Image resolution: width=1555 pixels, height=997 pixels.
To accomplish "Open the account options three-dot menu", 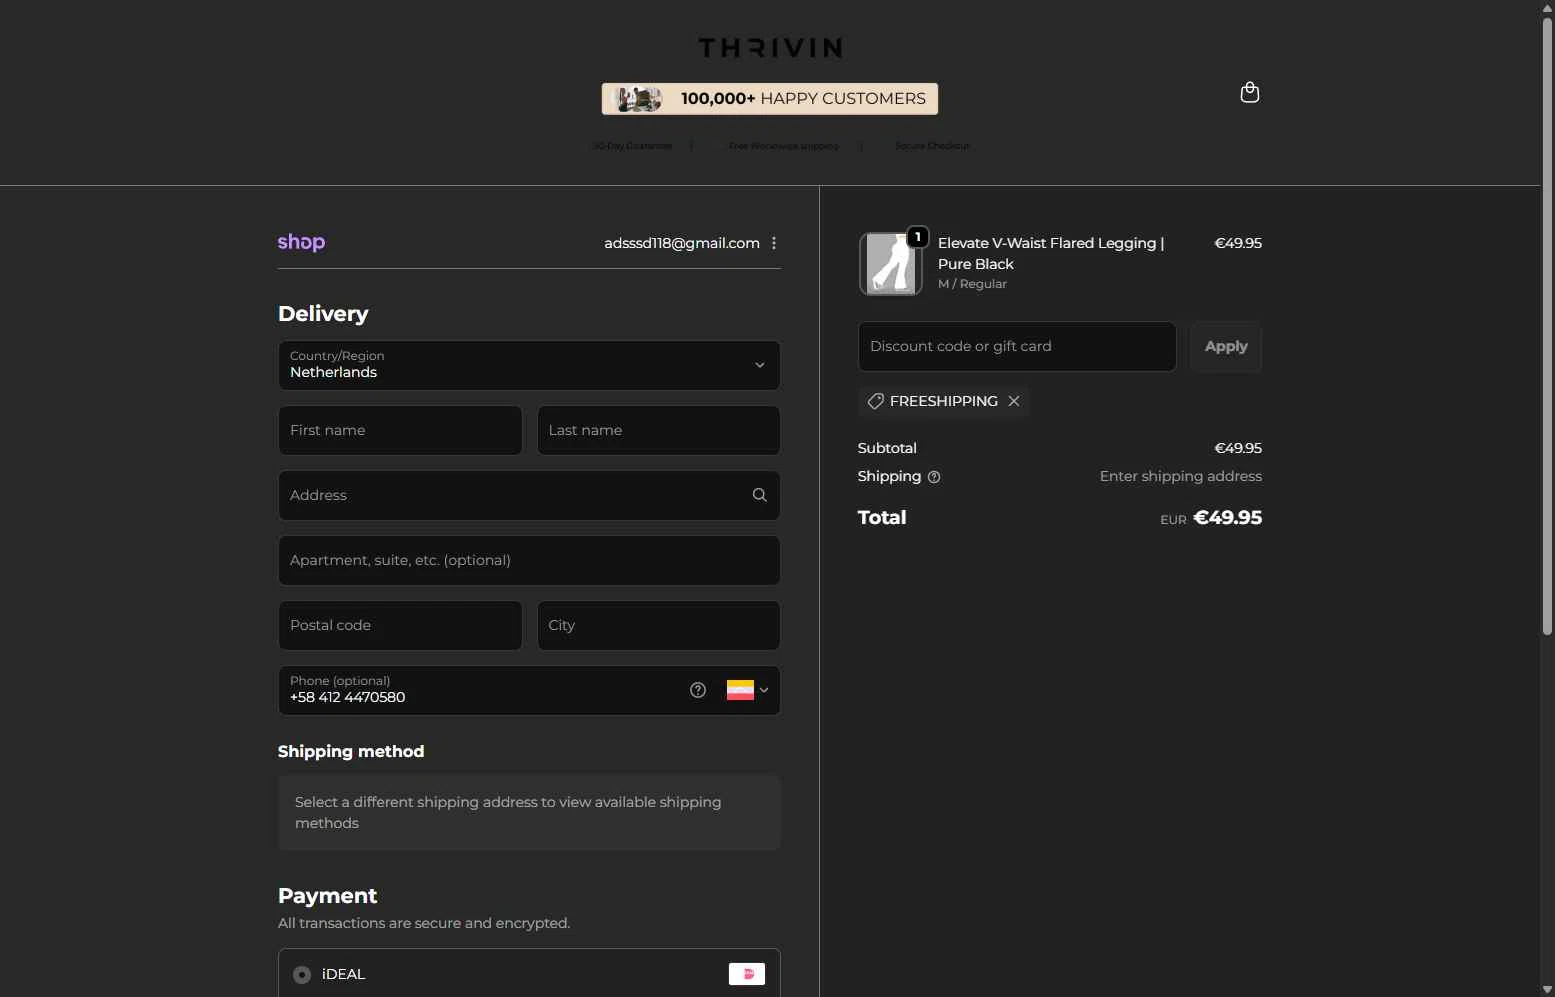I will [774, 243].
